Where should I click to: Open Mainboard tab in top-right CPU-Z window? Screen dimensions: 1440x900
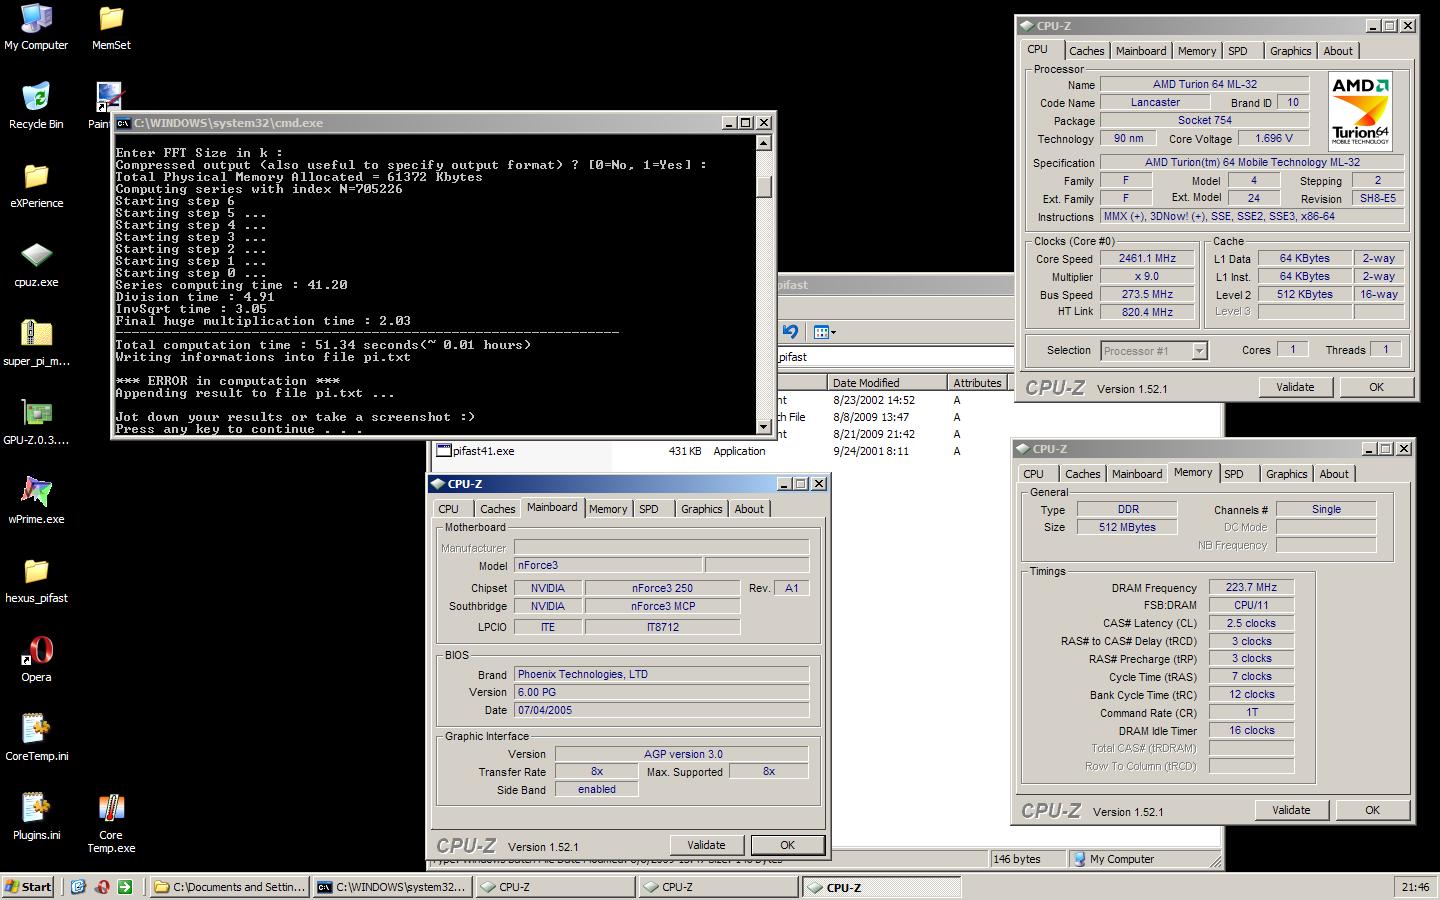pyautogui.click(x=1141, y=51)
